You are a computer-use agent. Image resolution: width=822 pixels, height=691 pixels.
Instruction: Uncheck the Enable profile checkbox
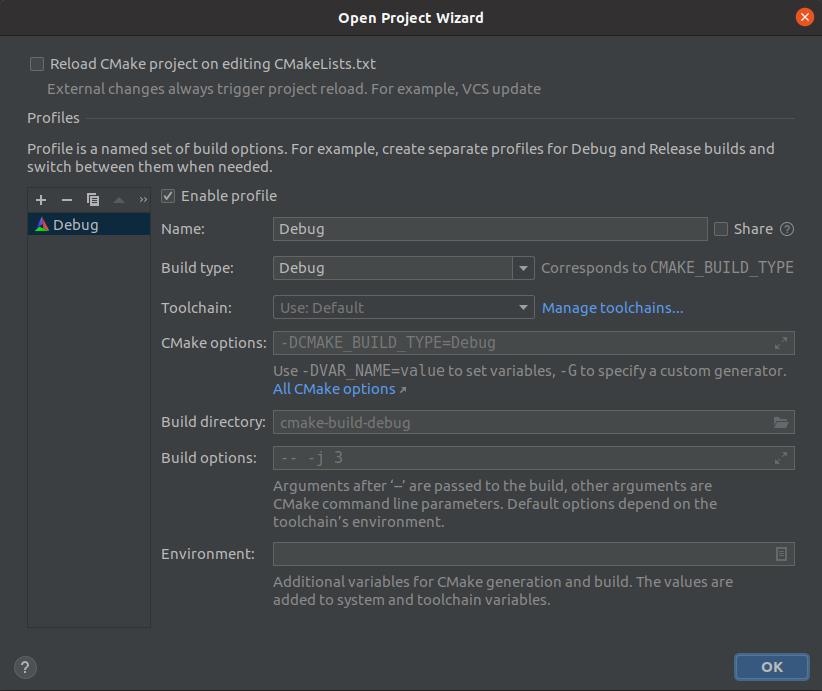pos(168,196)
